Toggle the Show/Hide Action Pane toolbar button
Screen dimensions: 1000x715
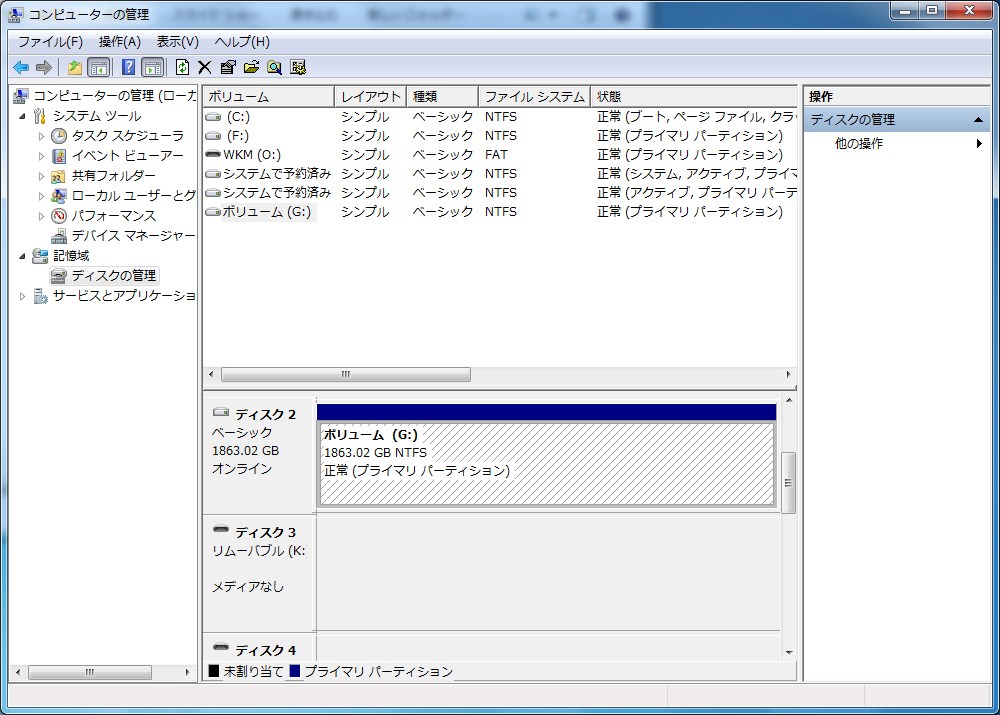tap(153, 67)
